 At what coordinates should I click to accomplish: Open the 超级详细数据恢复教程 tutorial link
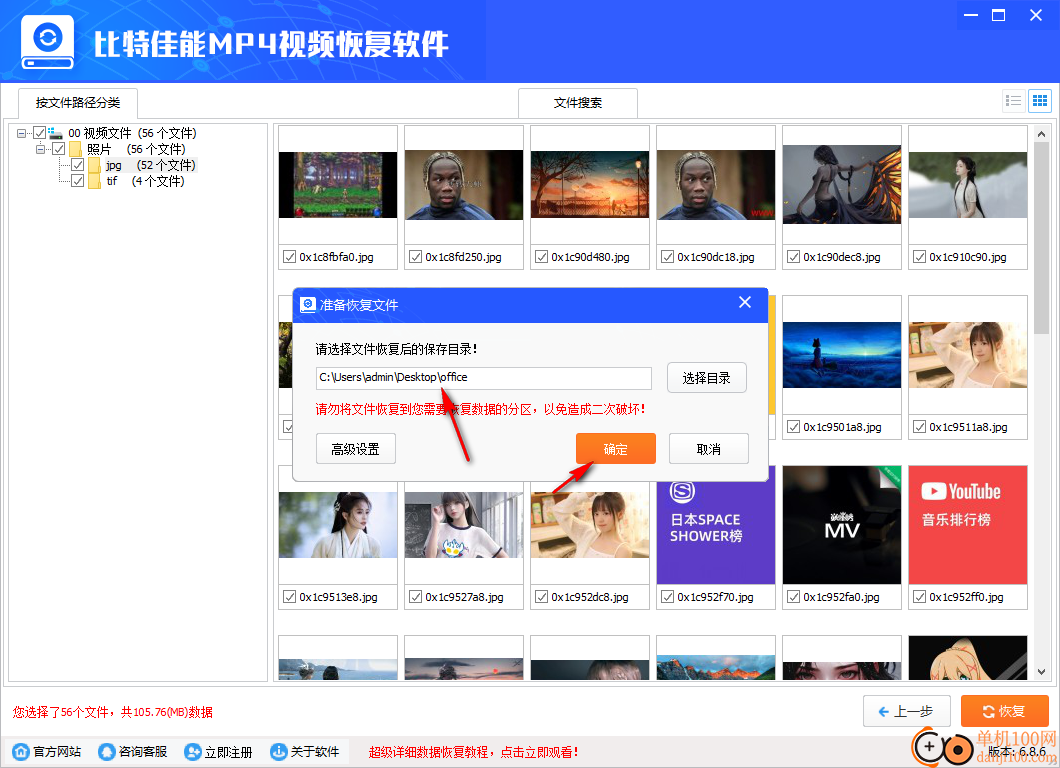(473, 752)
